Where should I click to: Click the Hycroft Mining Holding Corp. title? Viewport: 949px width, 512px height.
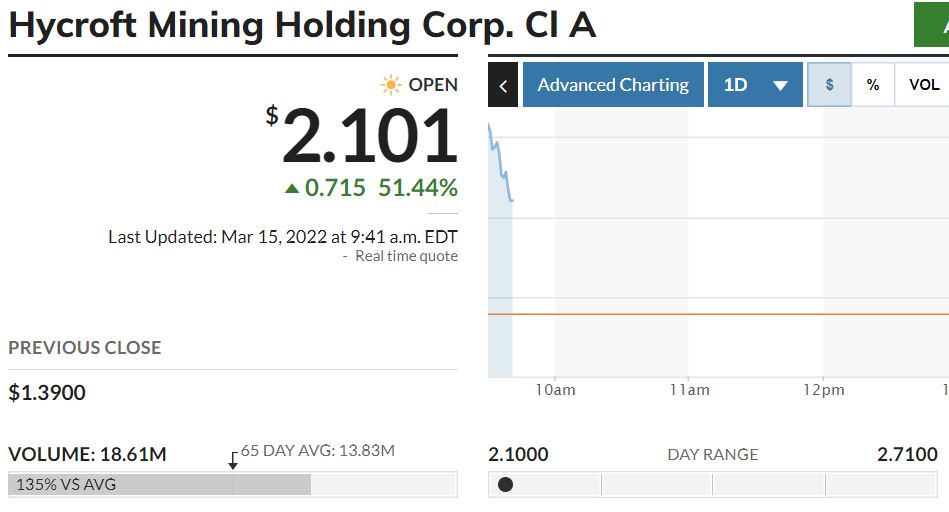pos(302,25)
